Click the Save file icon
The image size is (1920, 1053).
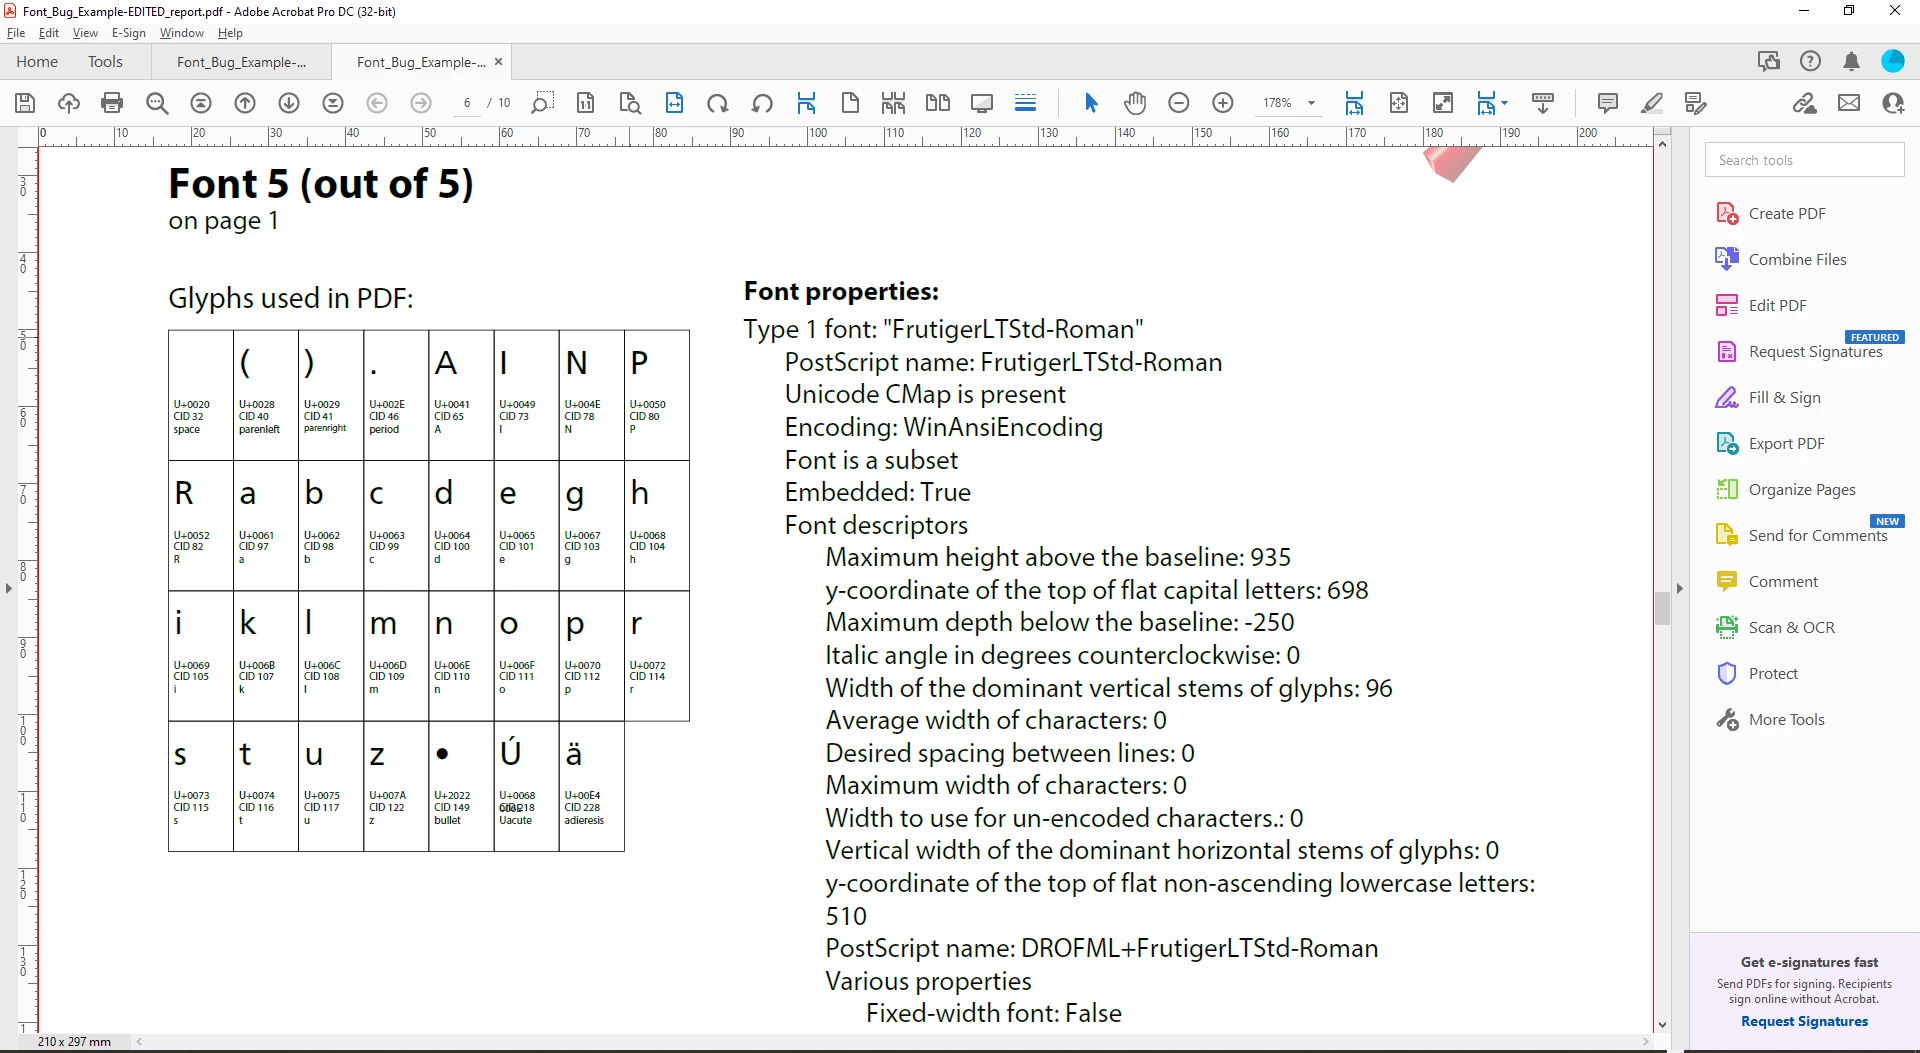click(x=25, y=103)
